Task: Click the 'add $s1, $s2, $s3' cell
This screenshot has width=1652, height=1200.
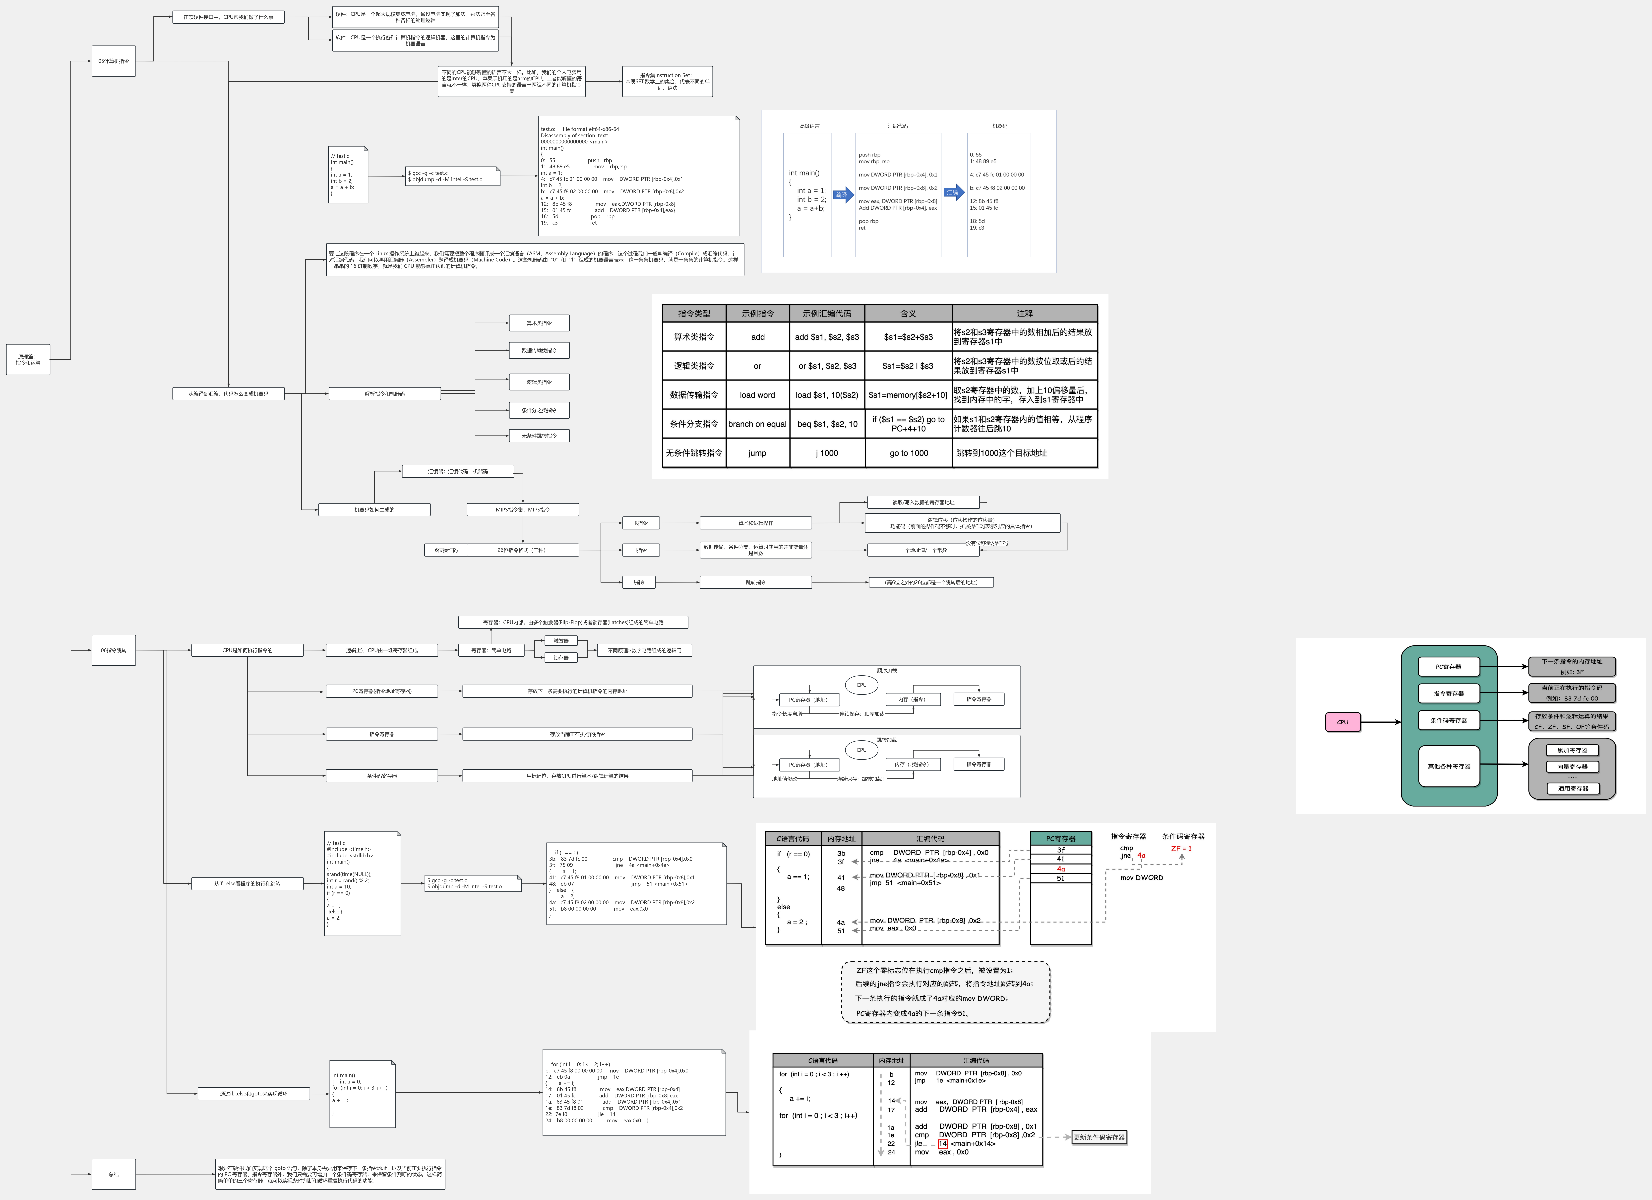Action: click(x=826, y=337)
